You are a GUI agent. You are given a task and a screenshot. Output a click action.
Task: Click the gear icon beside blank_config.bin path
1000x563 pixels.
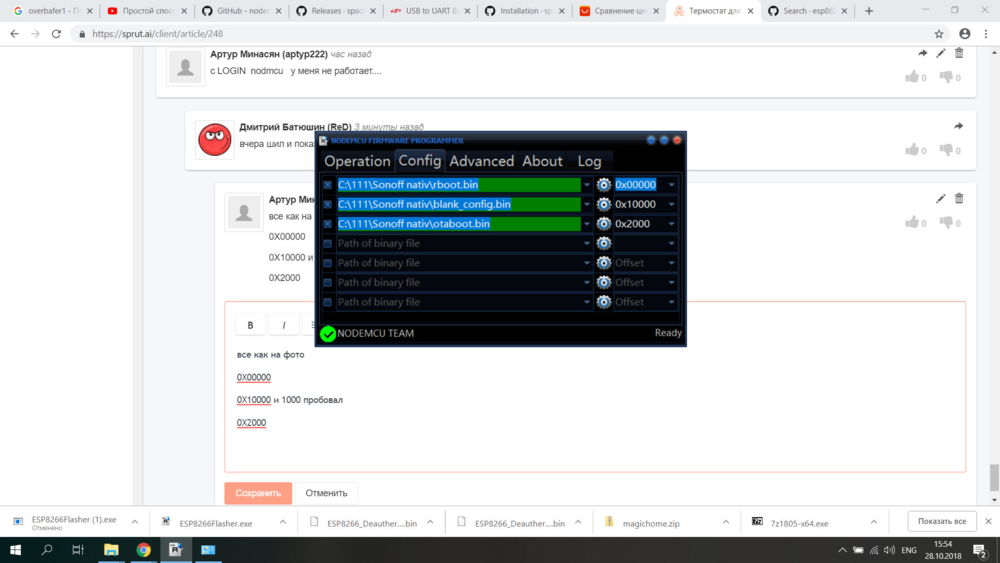603,204
